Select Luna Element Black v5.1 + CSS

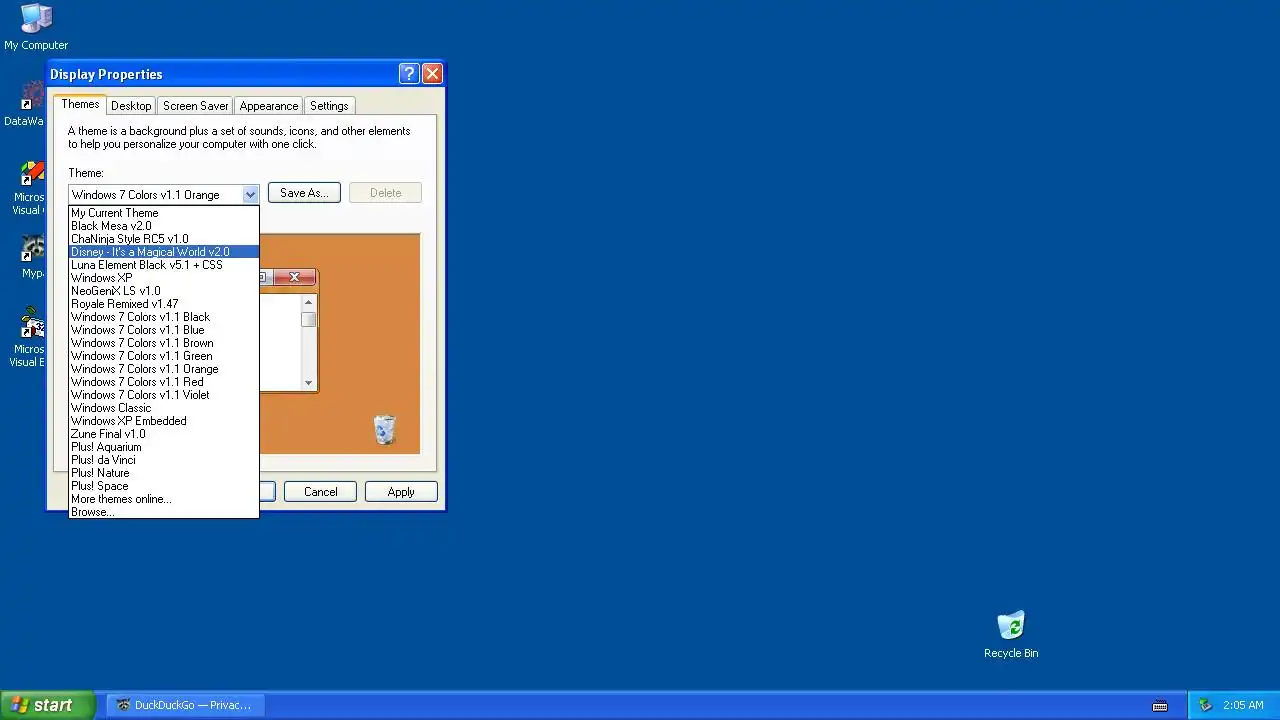tap(164, 265)
